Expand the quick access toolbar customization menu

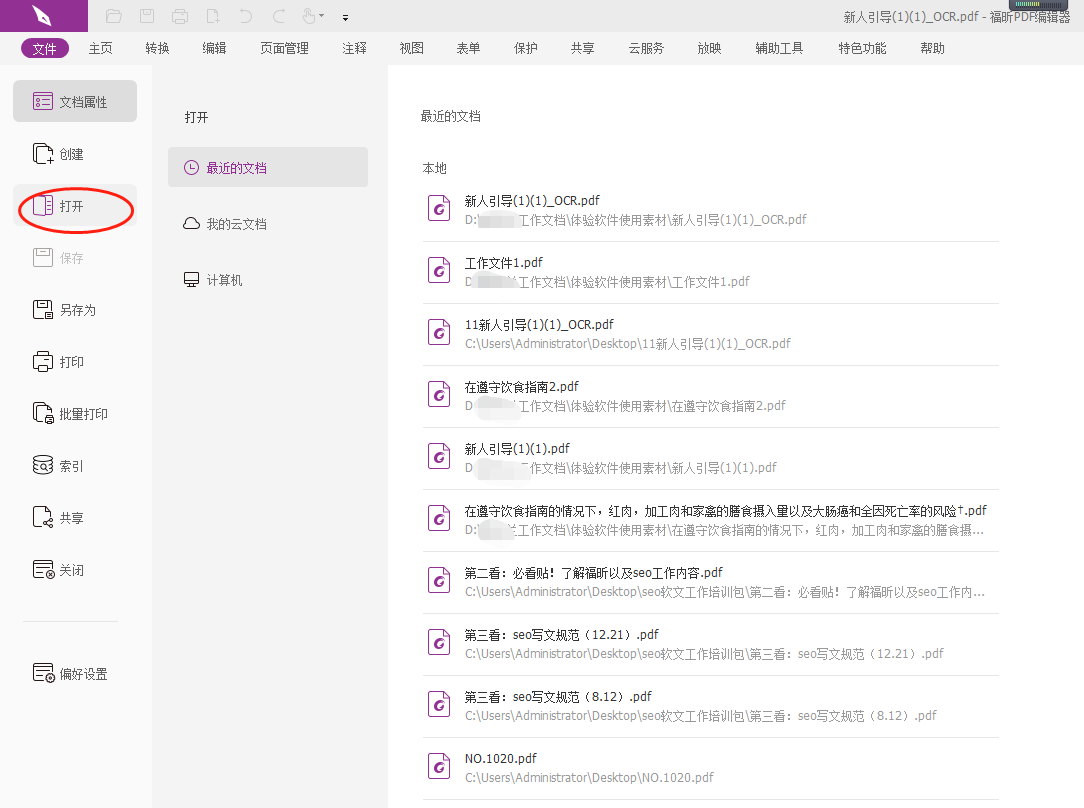(x=346, y=17)
